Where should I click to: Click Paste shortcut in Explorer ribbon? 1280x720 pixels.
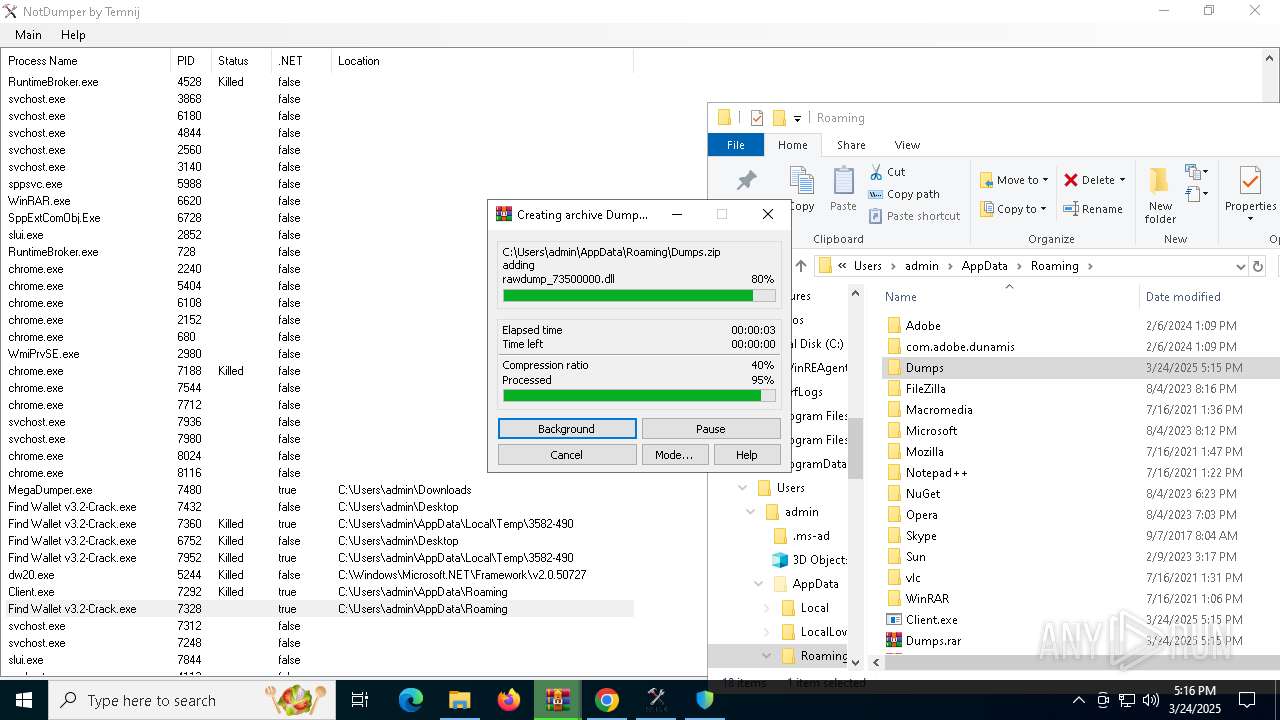click(x=913, y=216)
